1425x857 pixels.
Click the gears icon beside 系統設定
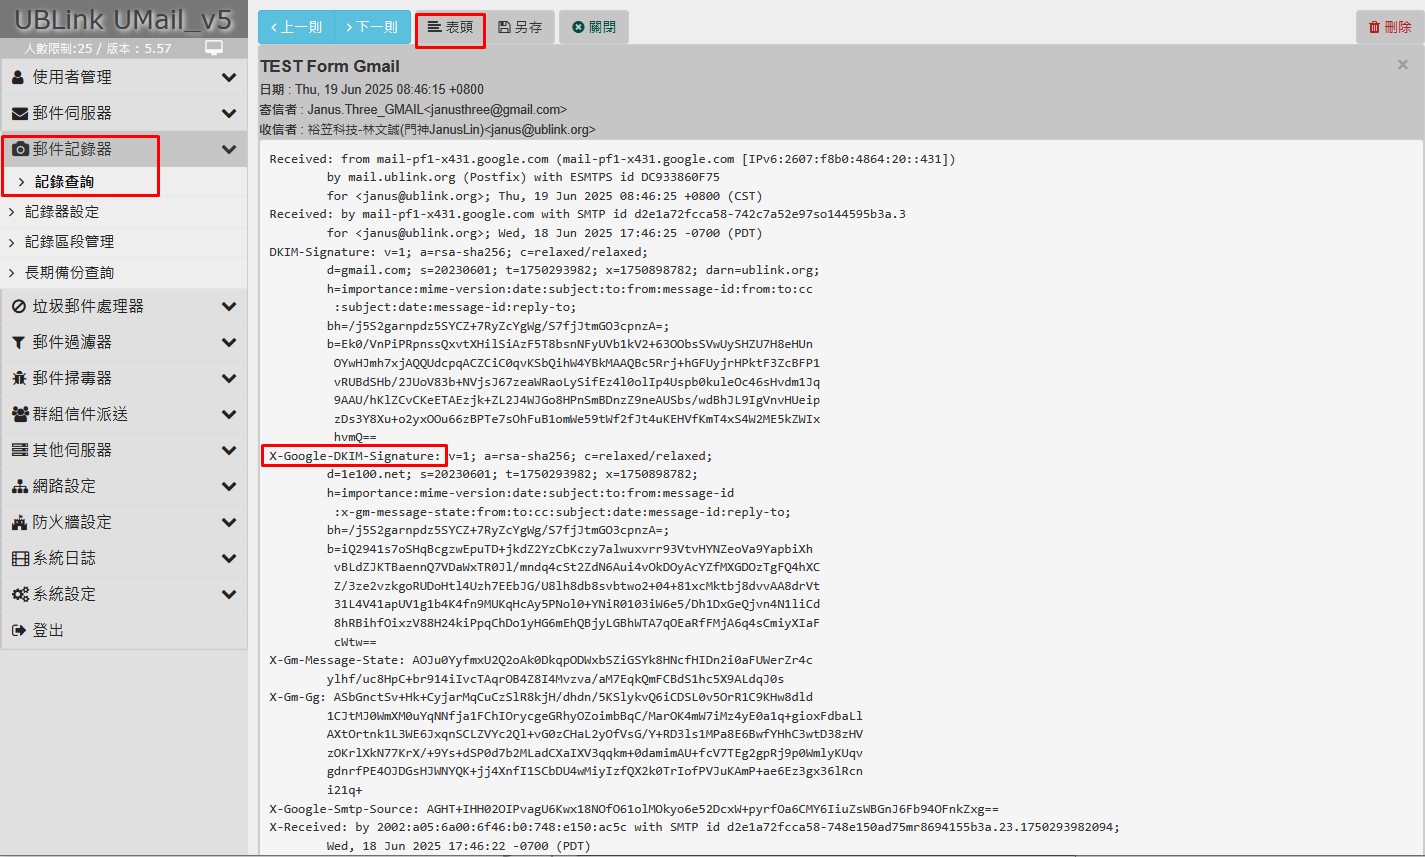coord(19,595)
